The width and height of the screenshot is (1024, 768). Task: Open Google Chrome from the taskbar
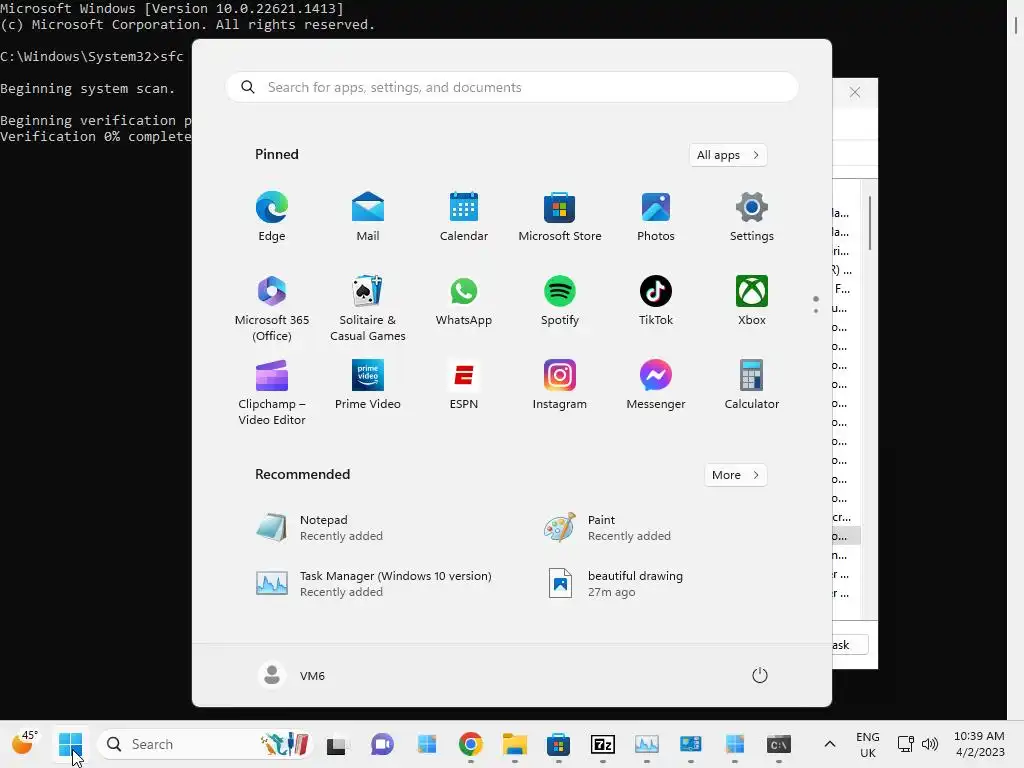point(471,744)
